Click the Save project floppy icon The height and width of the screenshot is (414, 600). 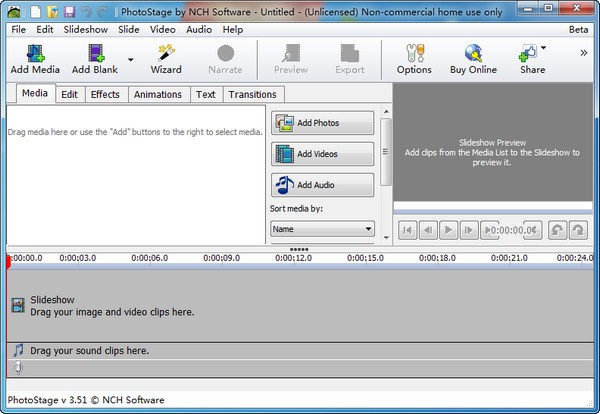pos(69,12)
